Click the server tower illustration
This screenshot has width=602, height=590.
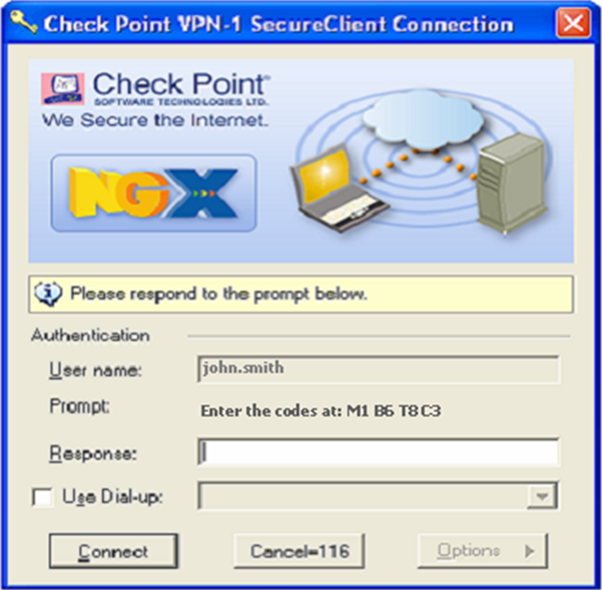[x=512, y=183]
